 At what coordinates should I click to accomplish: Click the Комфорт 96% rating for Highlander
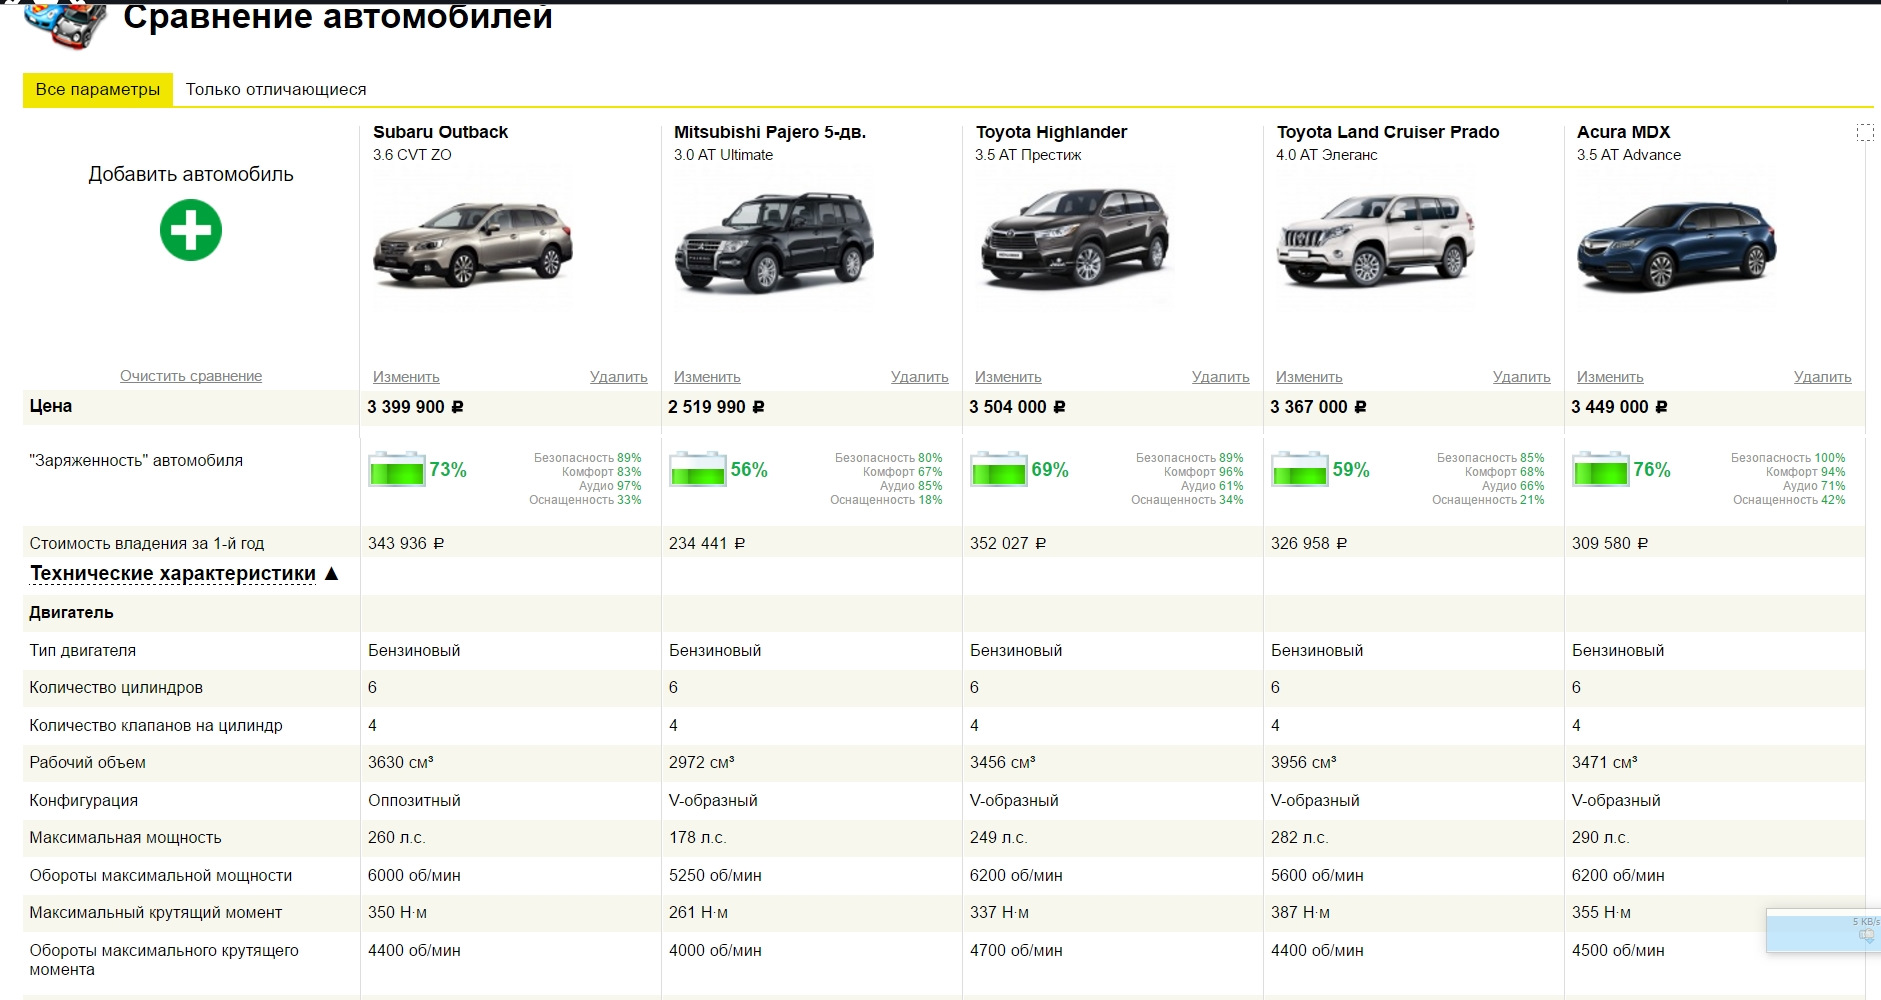click(1203, 472)
